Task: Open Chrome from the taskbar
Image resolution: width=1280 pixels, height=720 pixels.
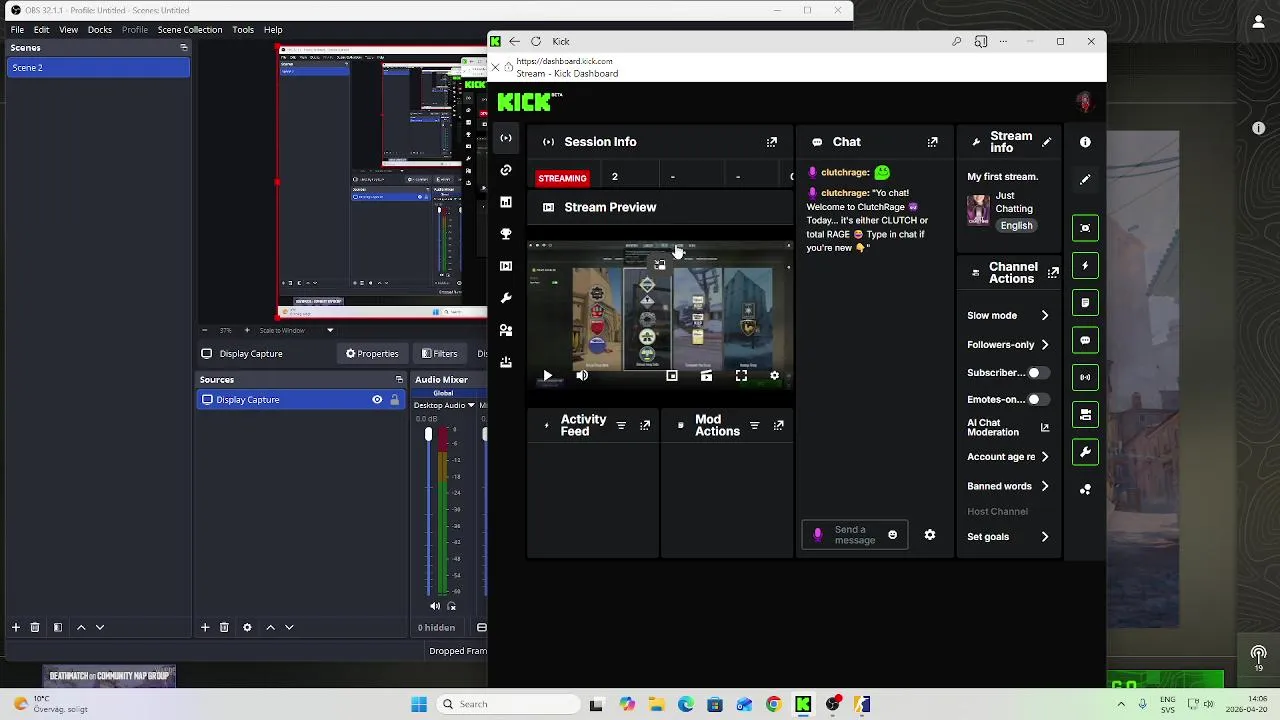Action: pyautogui.click(x=773, y=704)
